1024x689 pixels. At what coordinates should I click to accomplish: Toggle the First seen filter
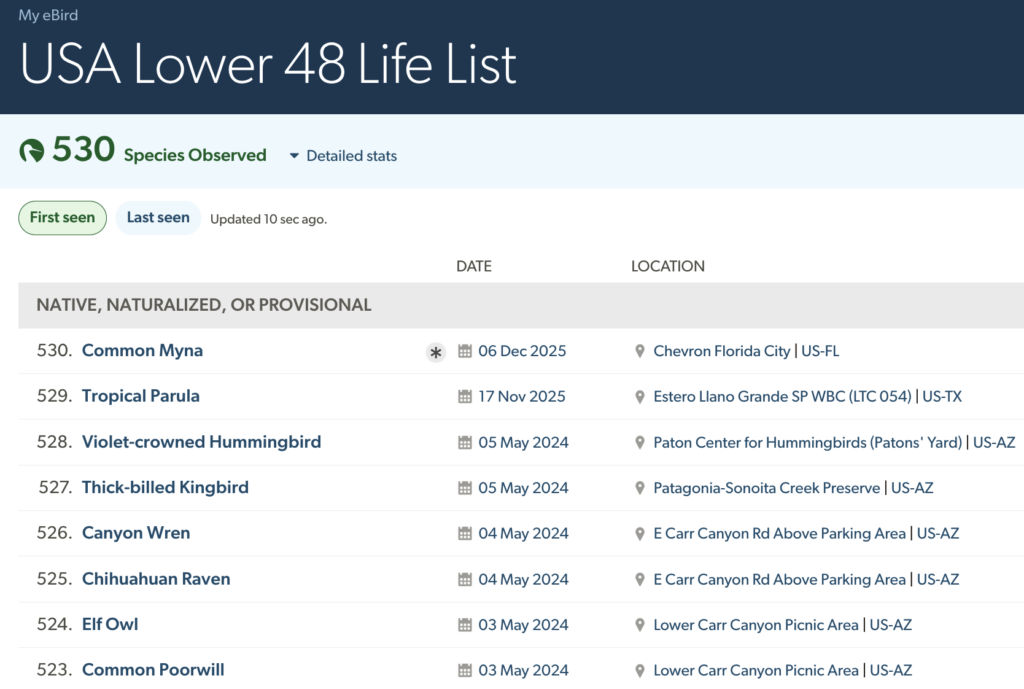click(62, 218)
